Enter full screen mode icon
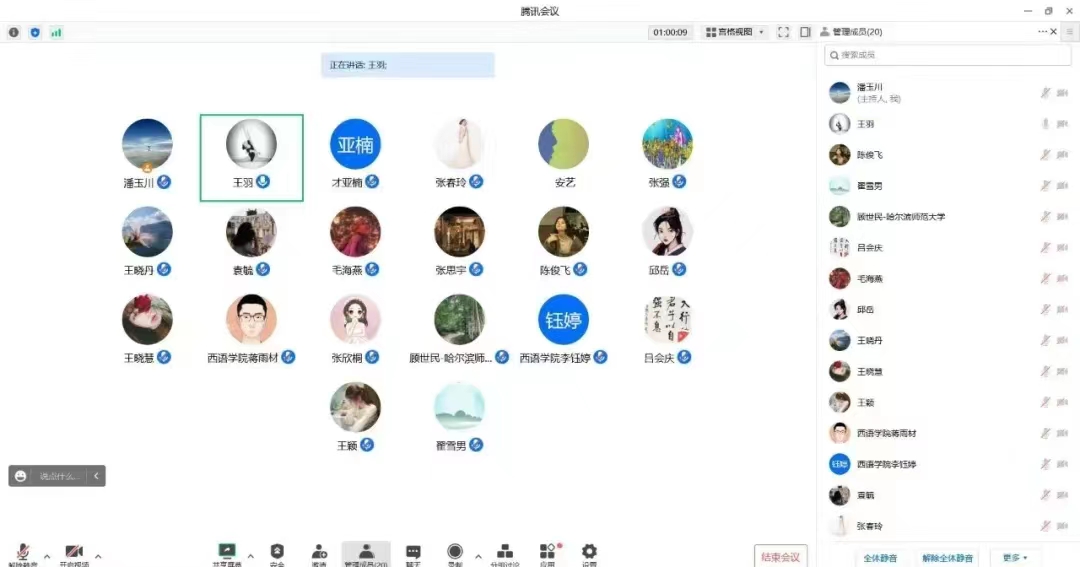 point(783,32)
